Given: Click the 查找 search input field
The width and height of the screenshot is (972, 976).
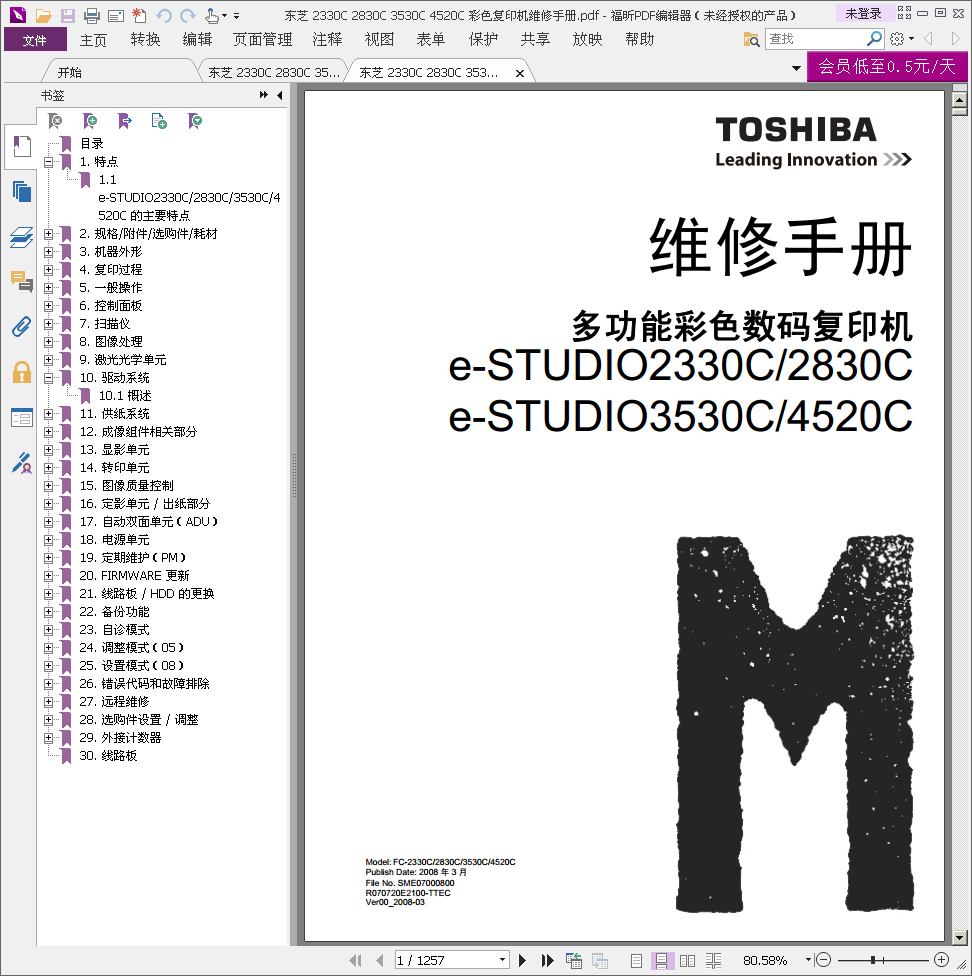Looking at the screenshot, I should [x=816, y=39].
